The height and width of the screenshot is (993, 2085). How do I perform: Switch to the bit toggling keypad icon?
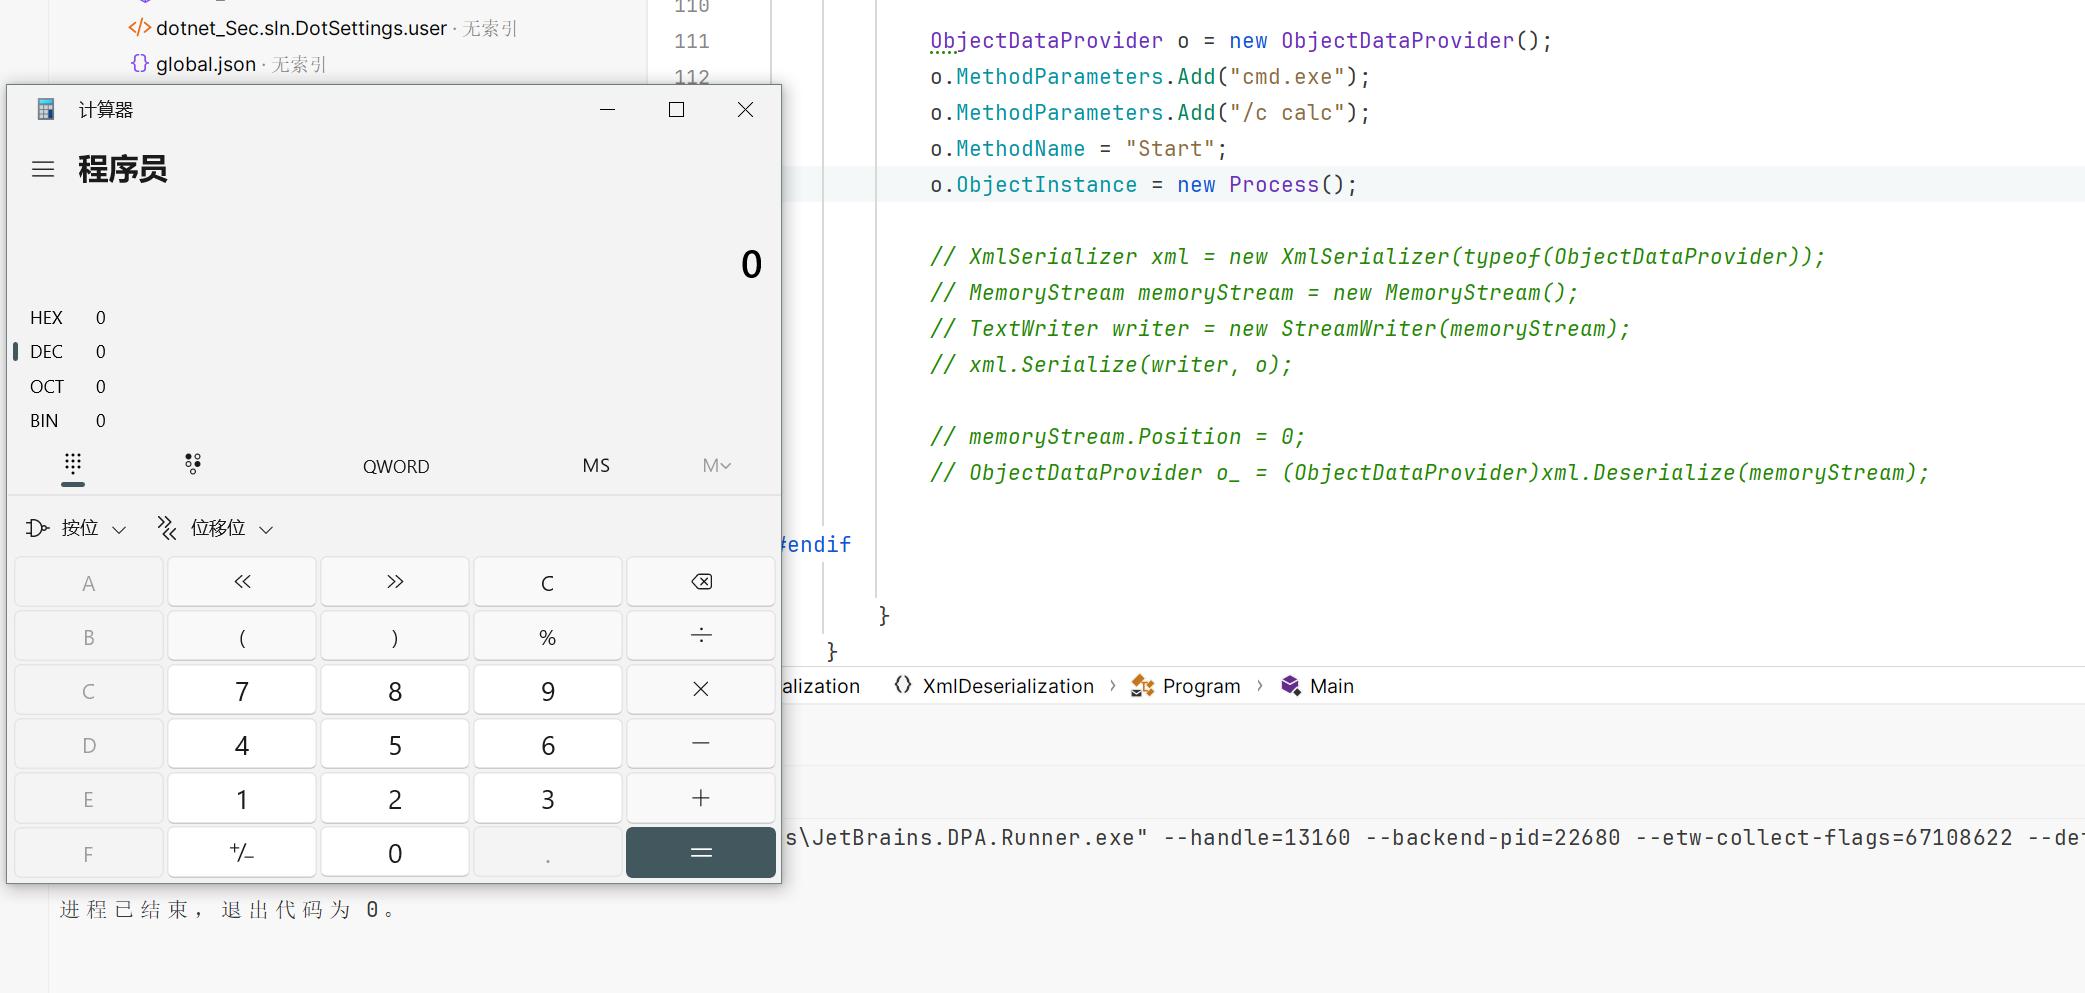click(x=193, y=464)
